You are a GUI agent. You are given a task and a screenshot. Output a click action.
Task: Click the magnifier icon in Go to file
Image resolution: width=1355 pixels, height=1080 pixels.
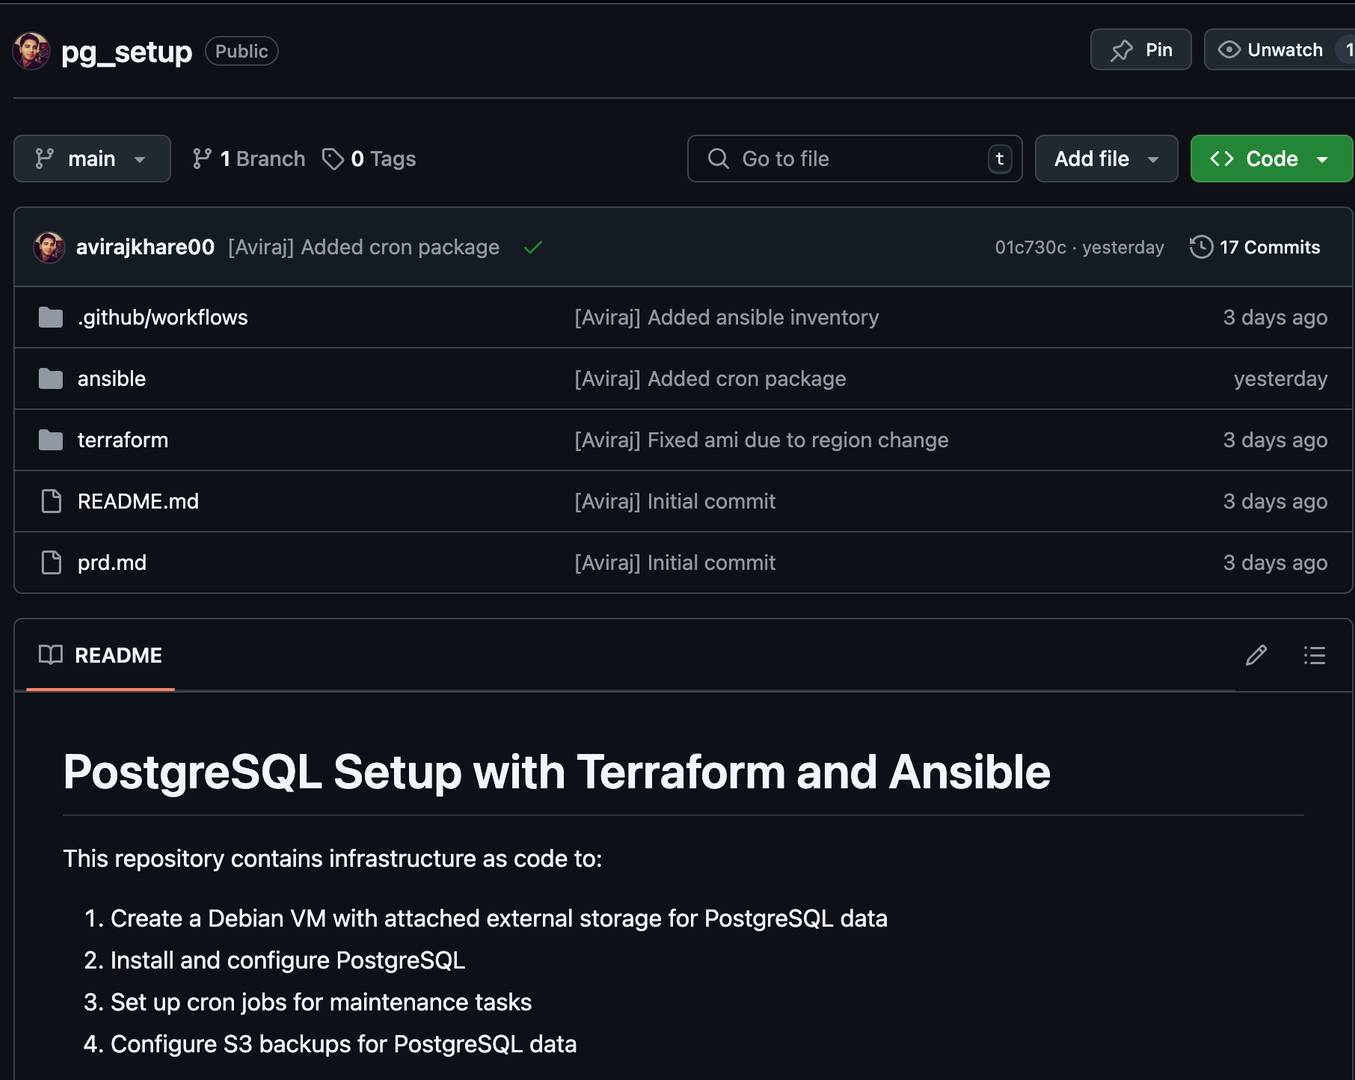click(718, 159)
